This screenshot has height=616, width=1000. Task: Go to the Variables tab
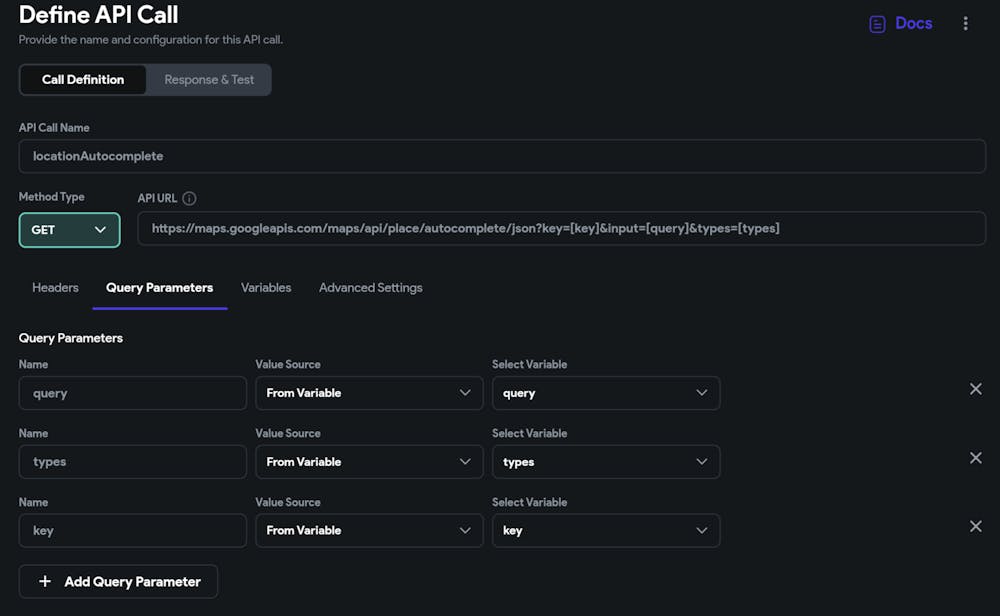[x=266, y=288]
